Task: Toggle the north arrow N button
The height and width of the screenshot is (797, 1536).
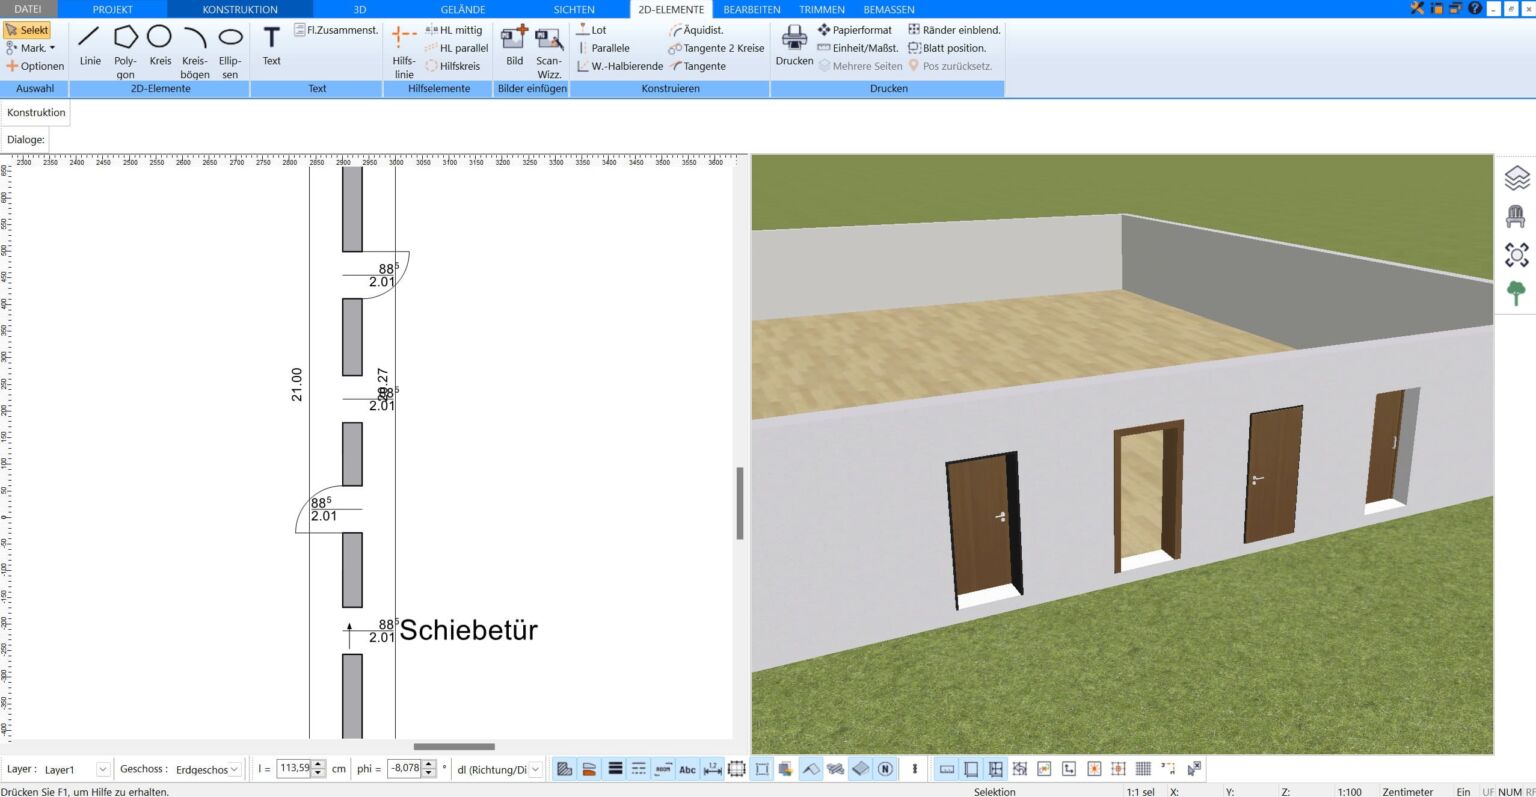Action: click(885, 769)
